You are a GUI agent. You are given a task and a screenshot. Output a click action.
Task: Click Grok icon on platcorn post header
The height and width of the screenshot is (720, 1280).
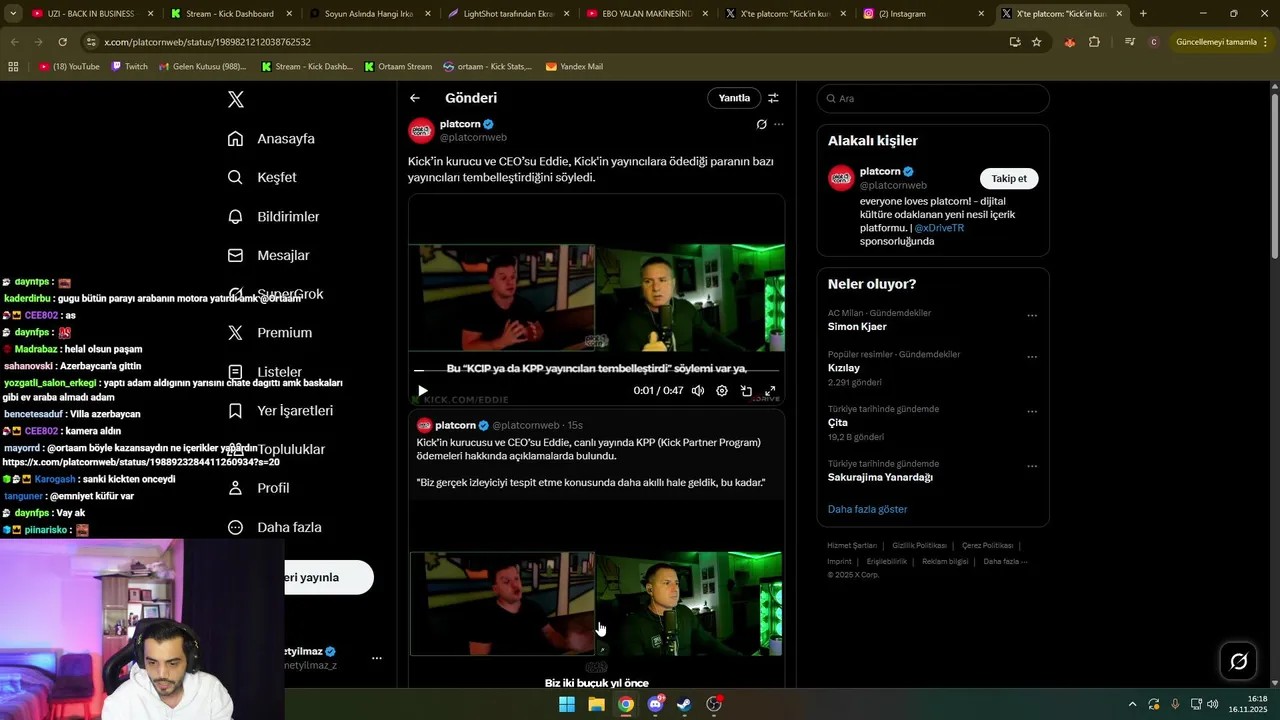coord(761,124)
